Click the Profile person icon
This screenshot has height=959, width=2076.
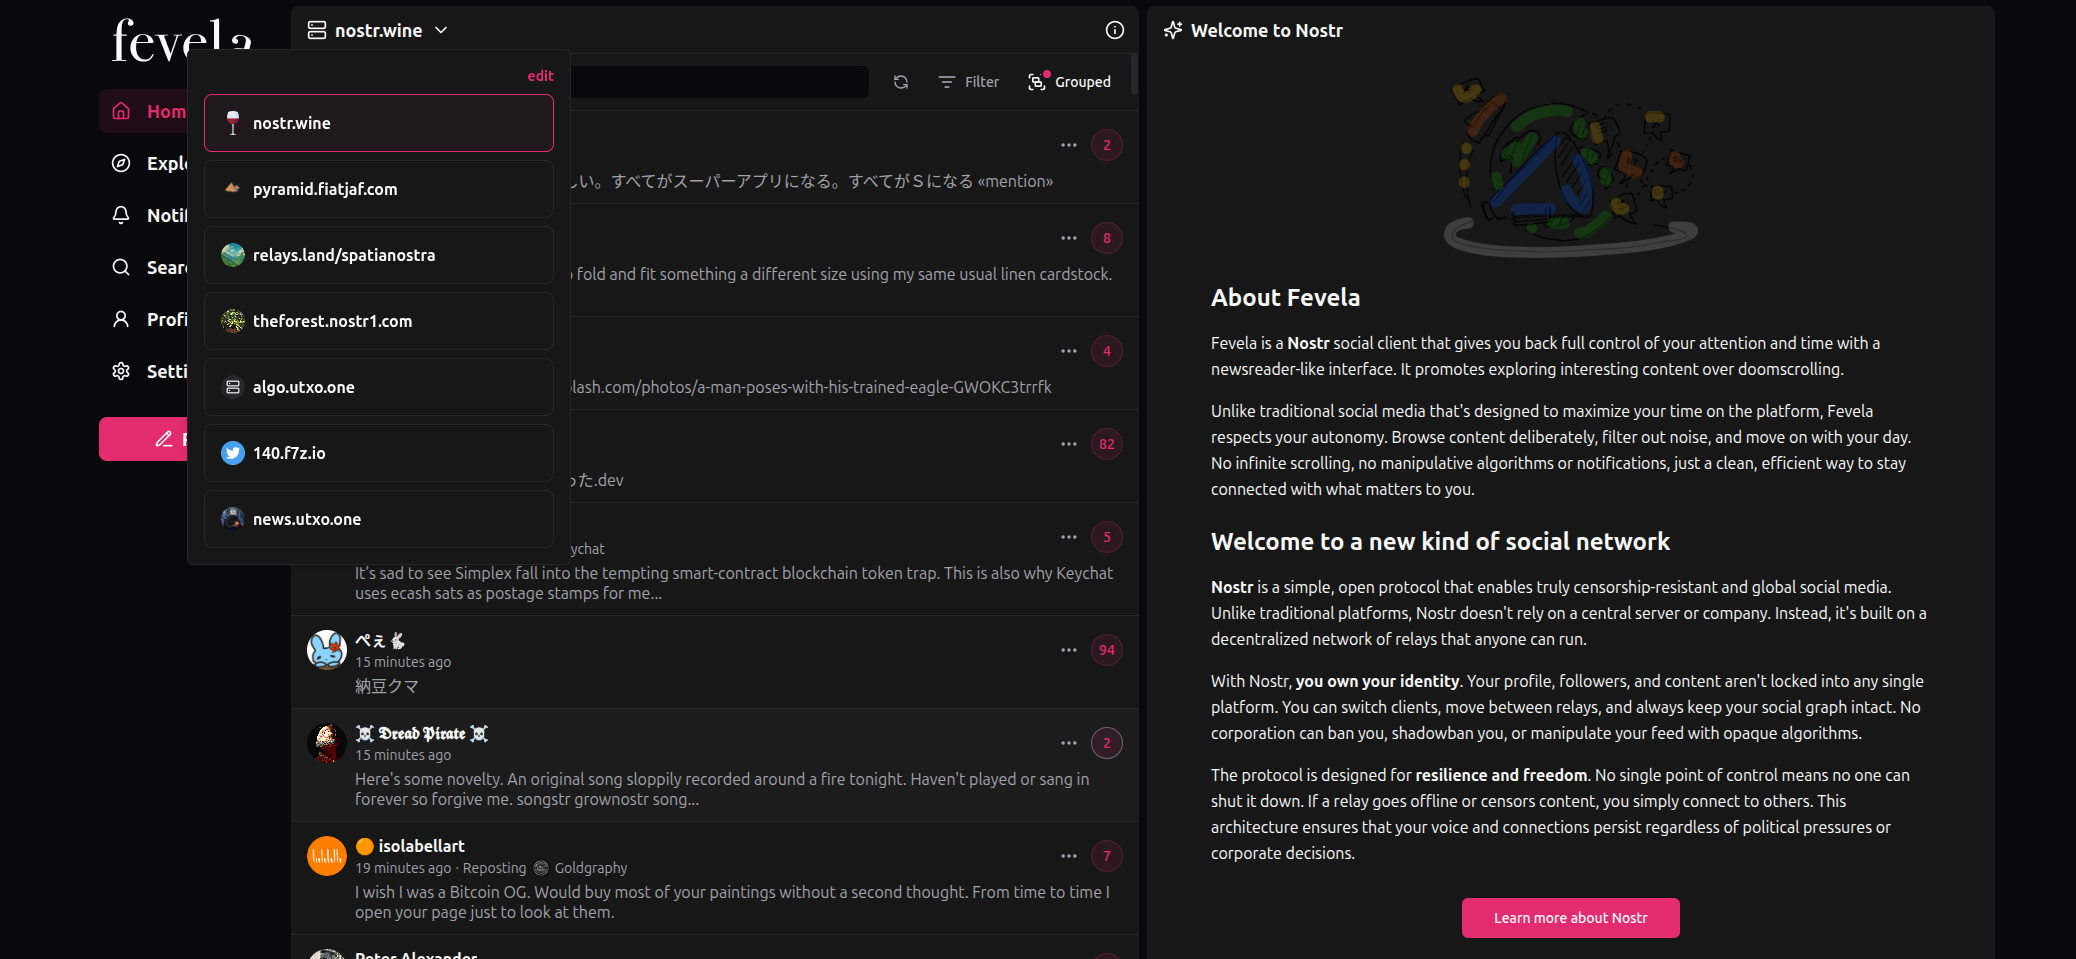coord(121,319)
